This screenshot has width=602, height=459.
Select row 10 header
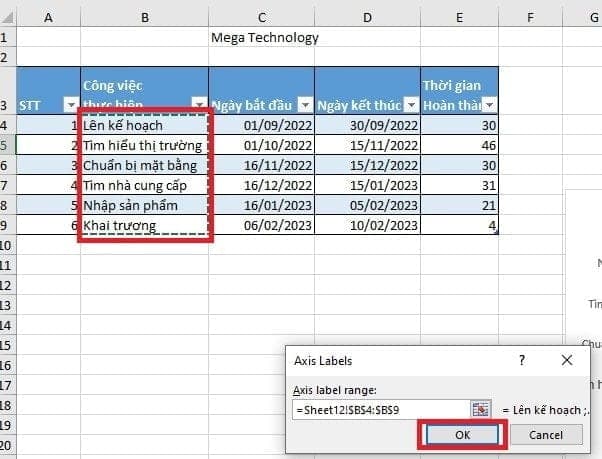pos(6,245)
